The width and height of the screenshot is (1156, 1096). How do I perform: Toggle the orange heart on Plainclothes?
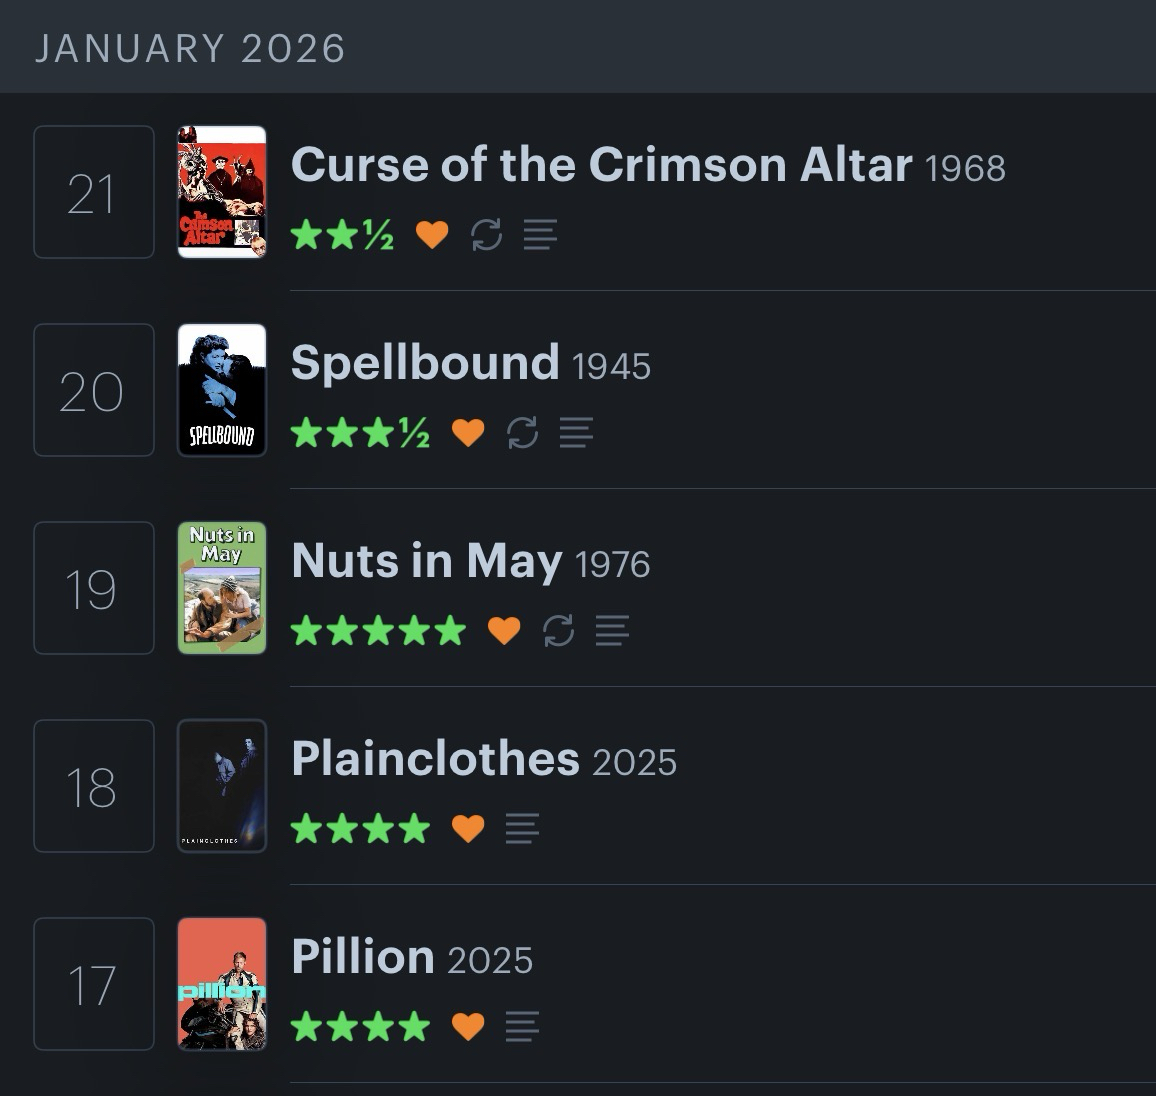click(x=468, y=829)
